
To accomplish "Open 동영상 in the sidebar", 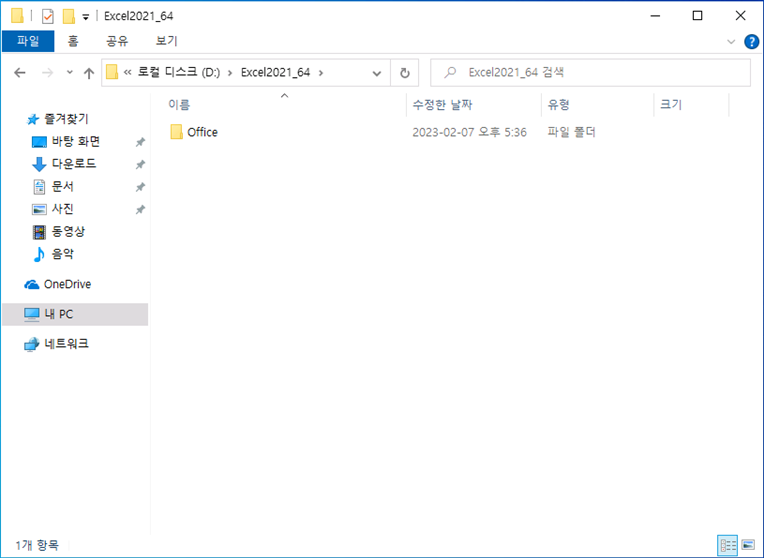I will (69, 231).
